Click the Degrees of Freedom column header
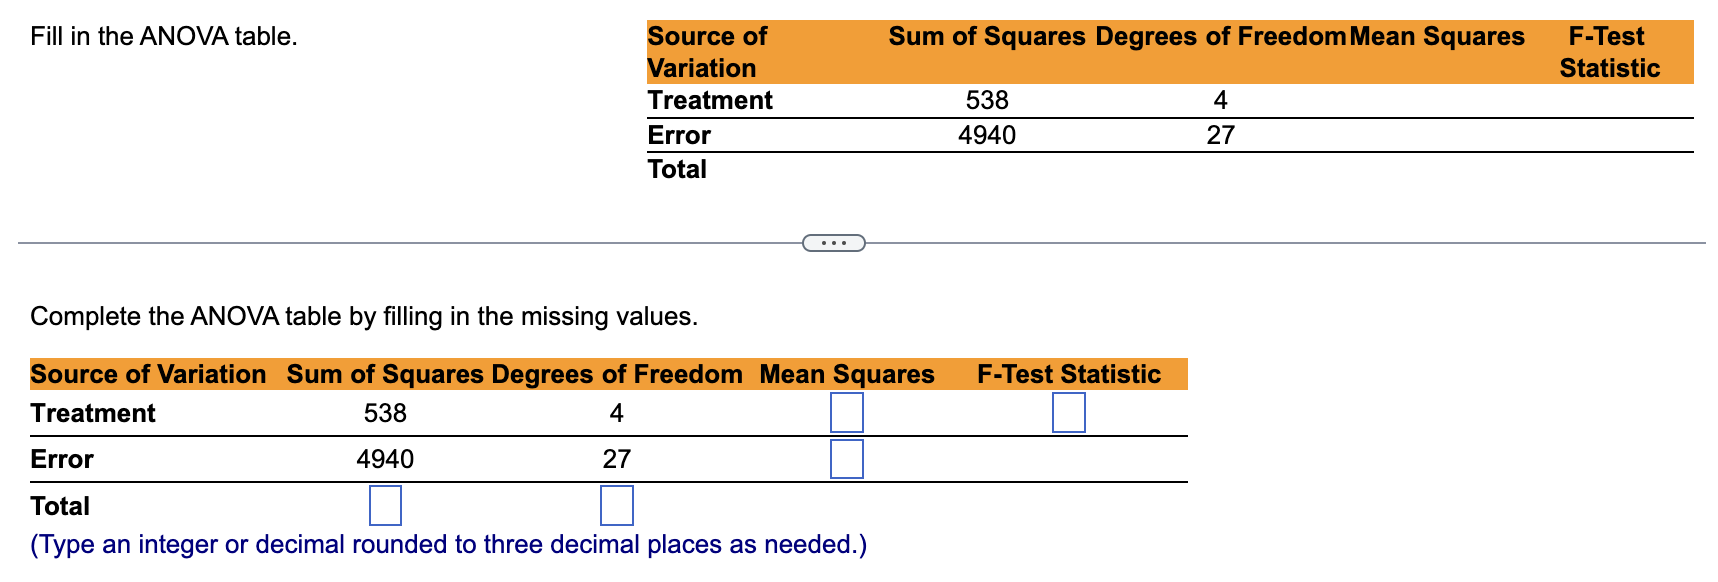1718x582 pixels. pos(617,374)
